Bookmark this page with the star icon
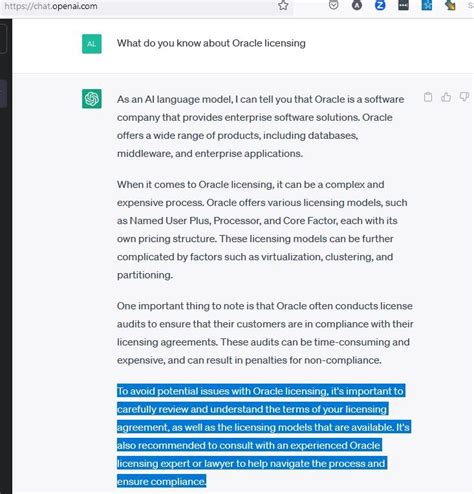474x494 pixels. click(283, 5)
